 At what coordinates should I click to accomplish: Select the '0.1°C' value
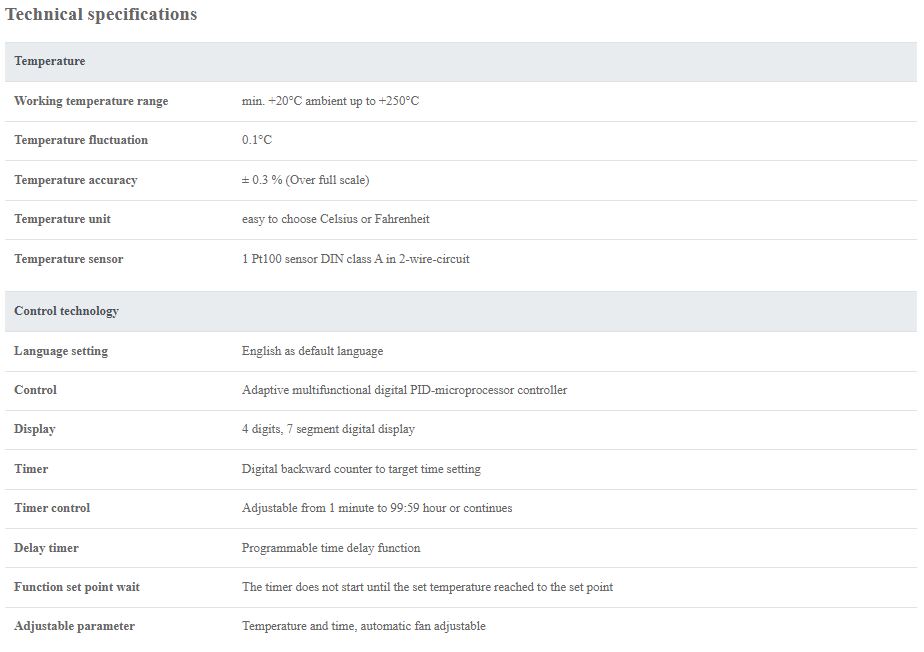(257, 140)
